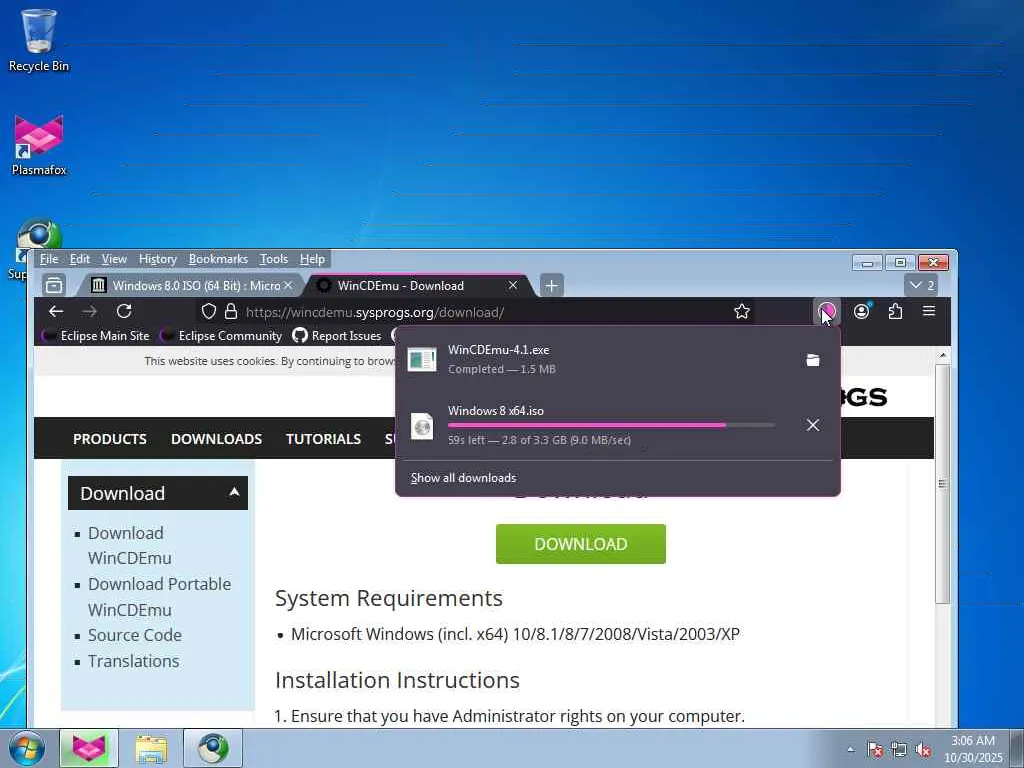Click the site security padlock icon

[x=231, y=312]
